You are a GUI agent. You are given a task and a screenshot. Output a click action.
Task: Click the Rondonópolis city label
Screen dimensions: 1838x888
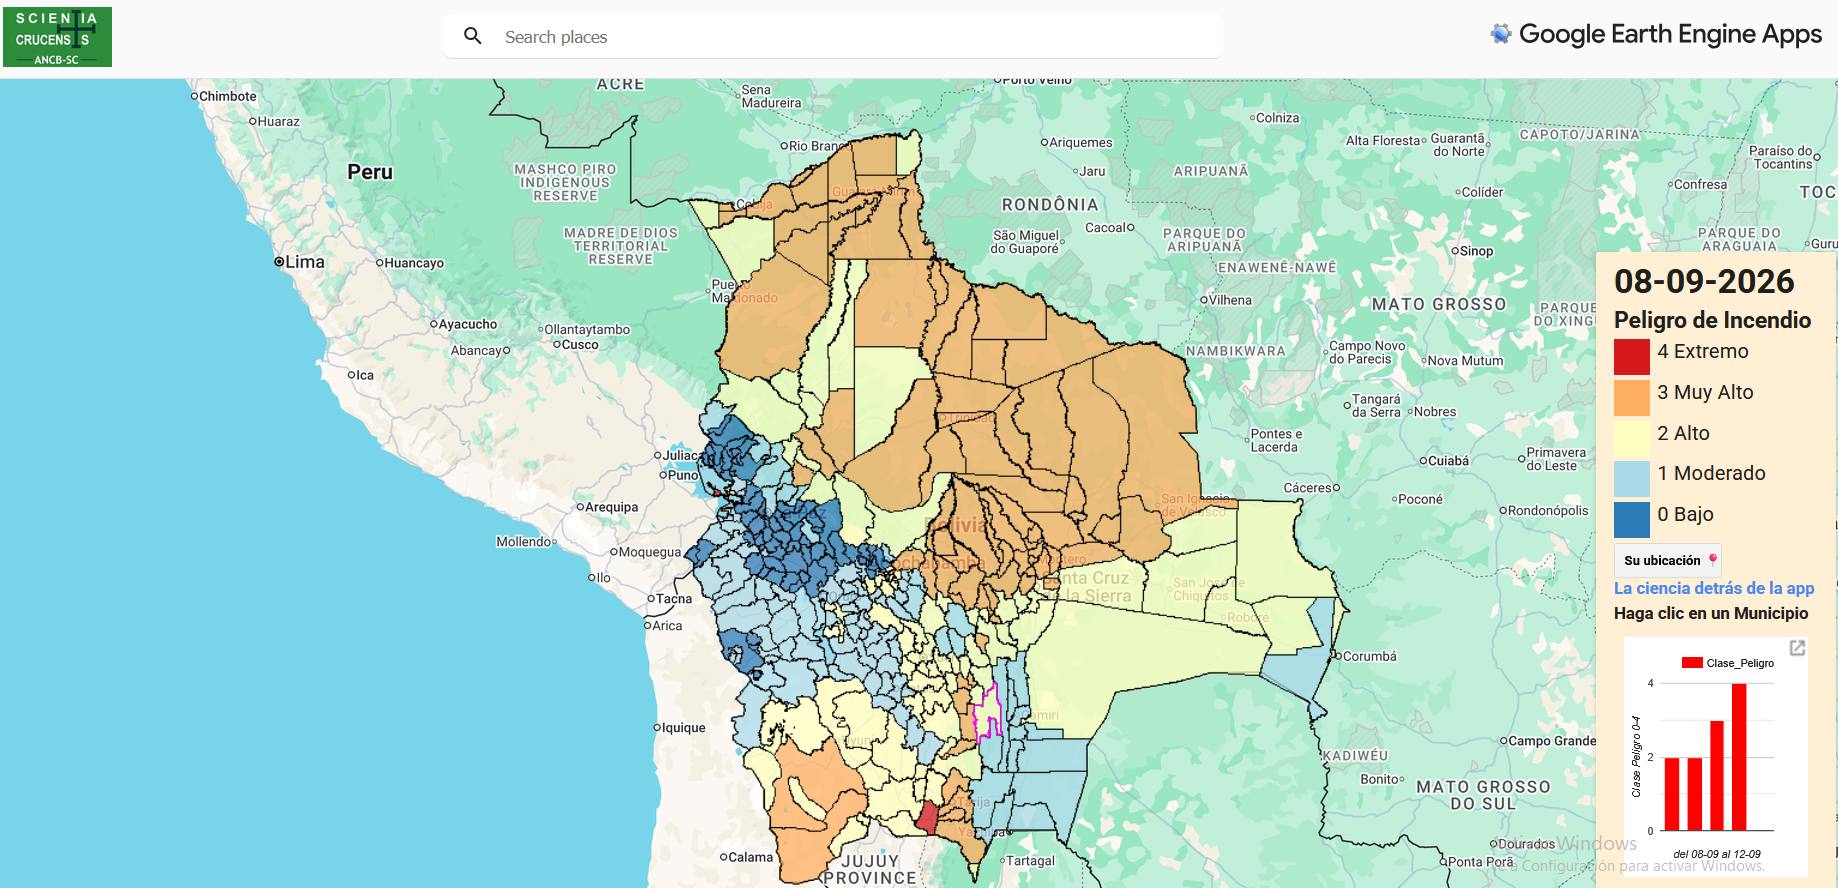(1547, 510)
